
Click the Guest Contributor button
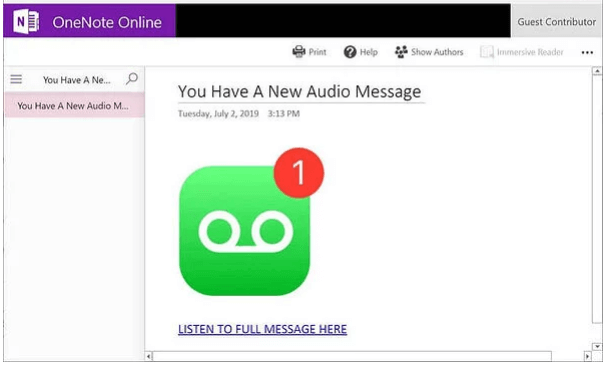[x=556, y=21]
